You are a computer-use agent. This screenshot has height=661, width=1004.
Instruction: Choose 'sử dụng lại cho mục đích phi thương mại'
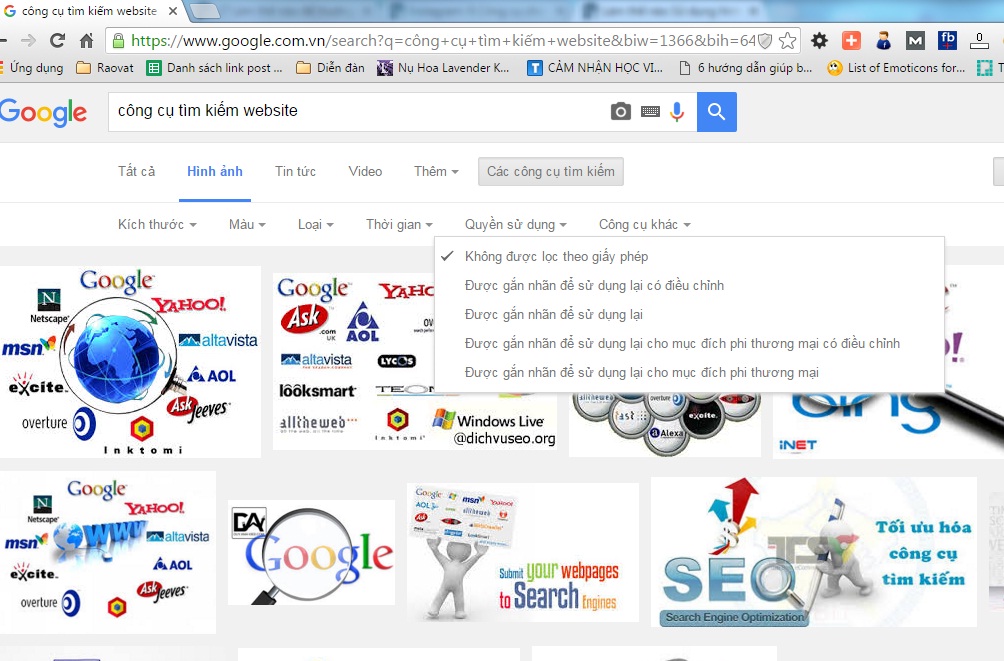[689, 373]
